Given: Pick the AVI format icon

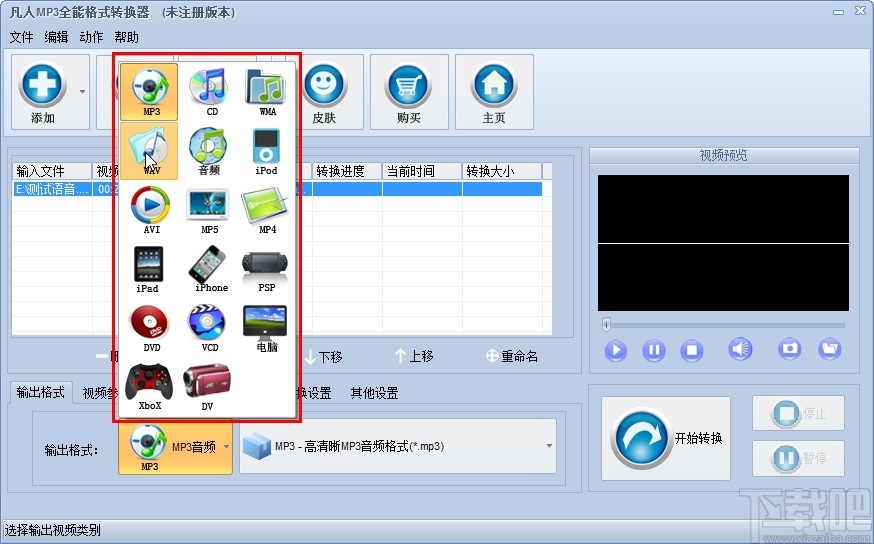Looking at the screenshot, I should tap(150, 210).
